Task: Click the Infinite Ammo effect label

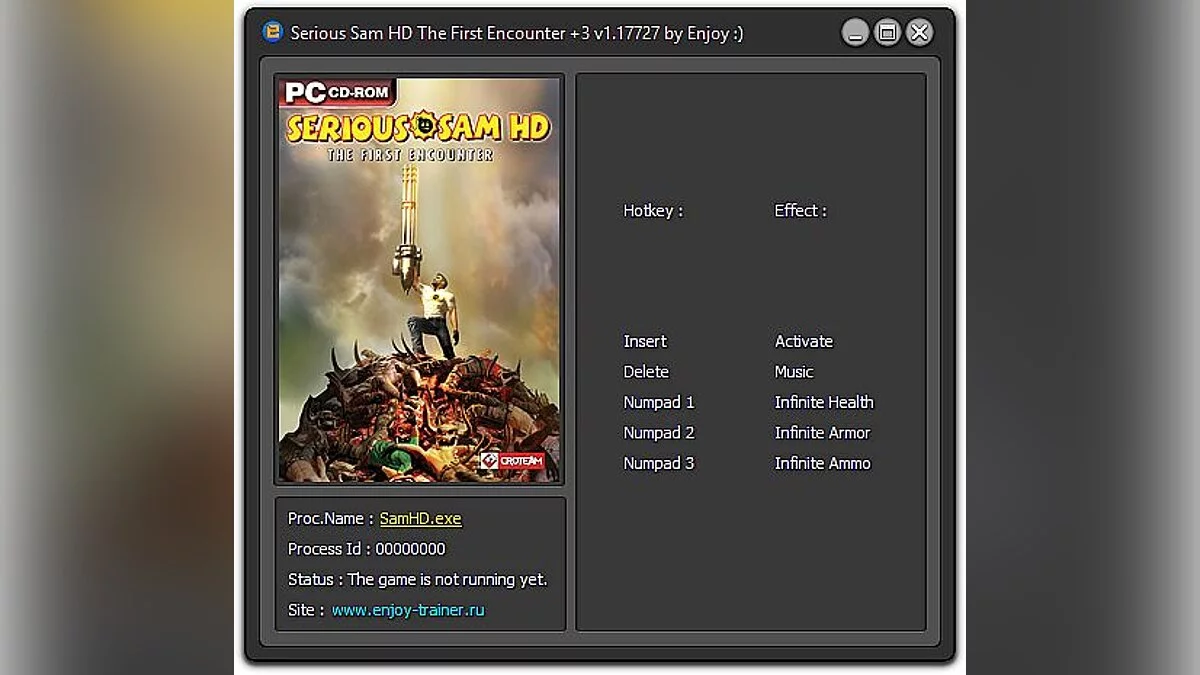Action: pyautogui.click(x=822, y=463)
